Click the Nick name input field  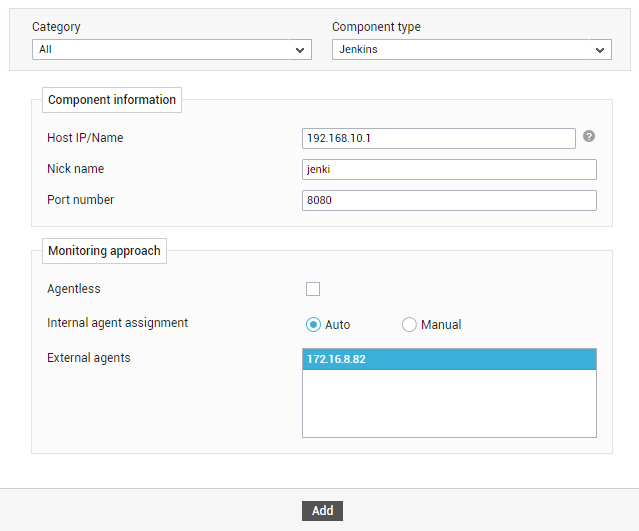tap(449, 170)
